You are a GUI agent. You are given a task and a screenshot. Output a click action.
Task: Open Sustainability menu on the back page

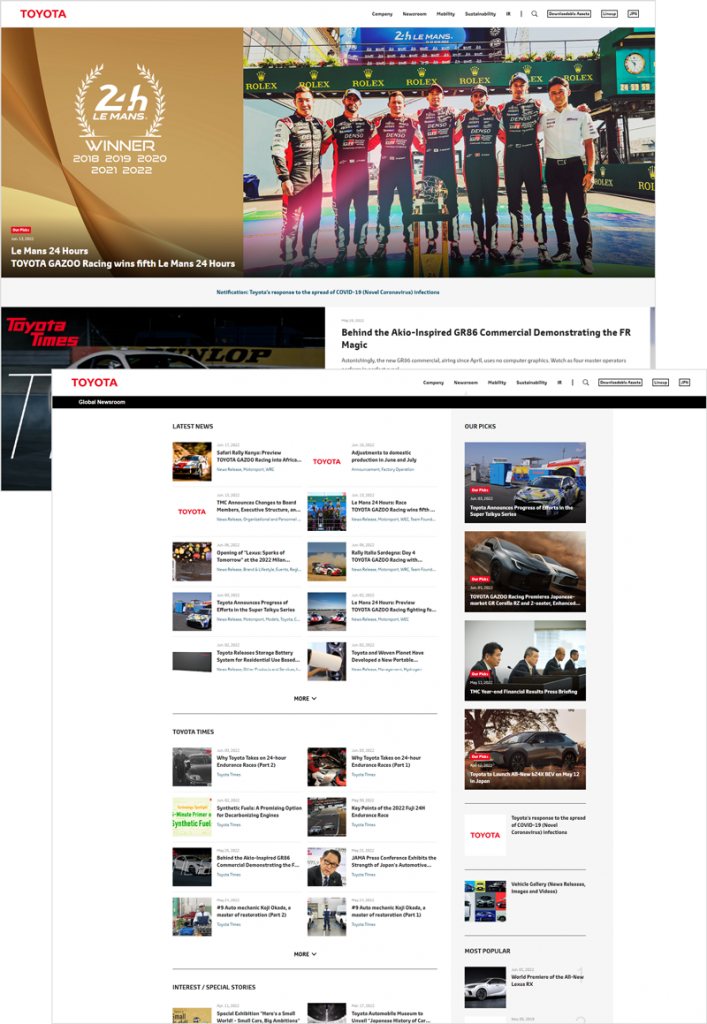pos(480,14)
